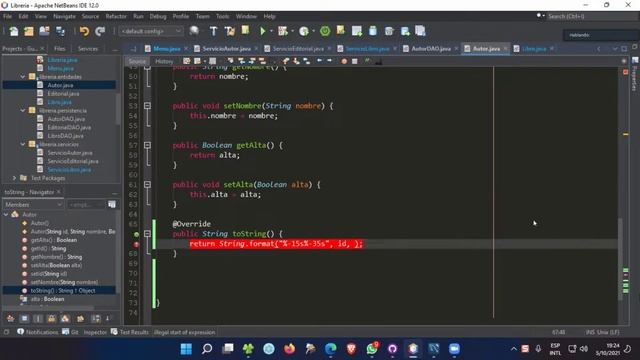
Task: Open the dropdown arrow next to Run
Action: coord(271,31)
